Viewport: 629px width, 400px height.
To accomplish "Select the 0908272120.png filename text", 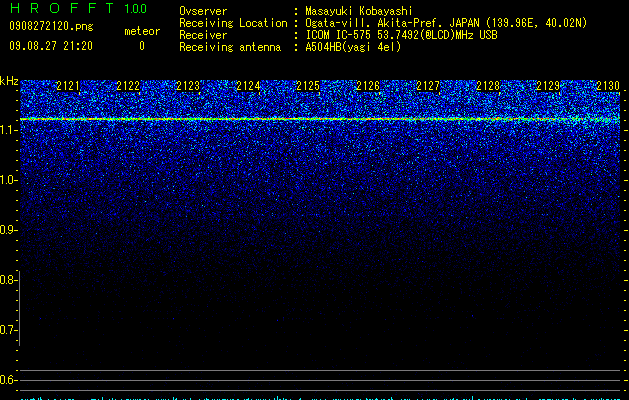I will coord(51,27).
